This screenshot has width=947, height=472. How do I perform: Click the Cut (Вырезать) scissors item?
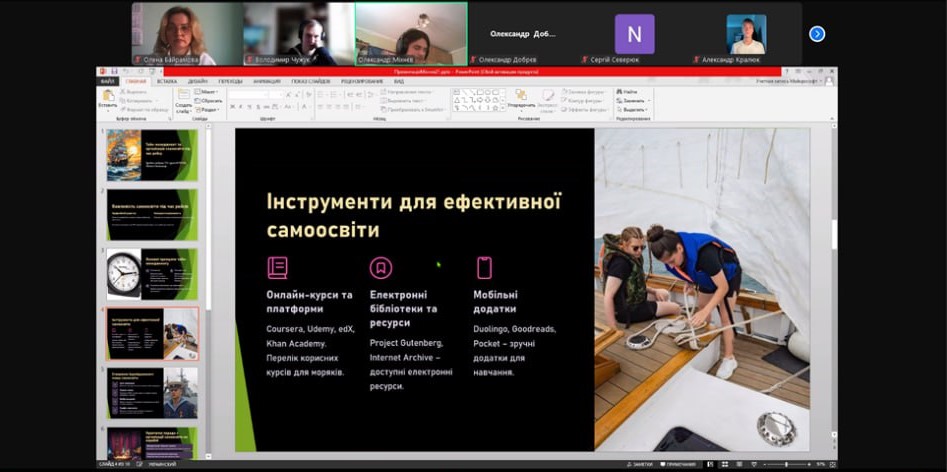(x=133, y=92)
